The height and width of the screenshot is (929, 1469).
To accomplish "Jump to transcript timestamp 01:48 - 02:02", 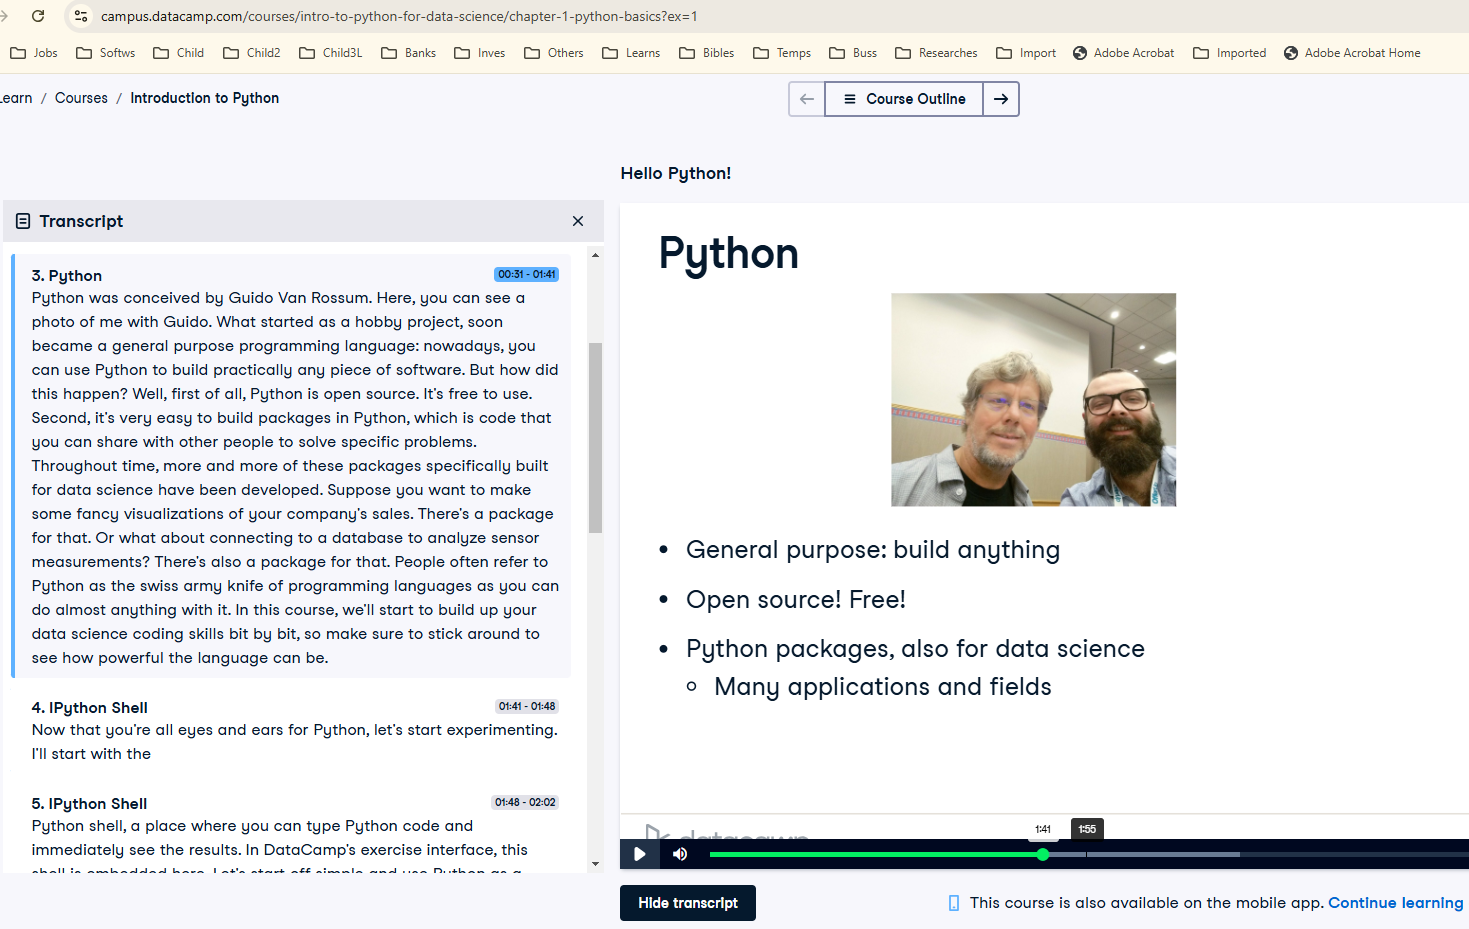I will pos(525,802).
